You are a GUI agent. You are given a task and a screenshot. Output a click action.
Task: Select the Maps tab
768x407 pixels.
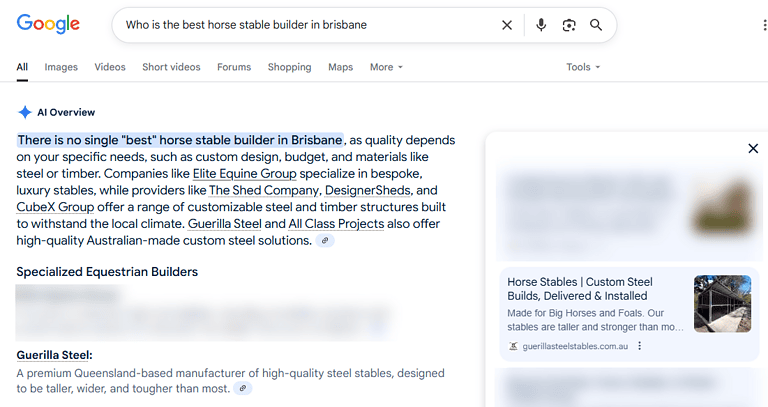[x=341, y=67]
